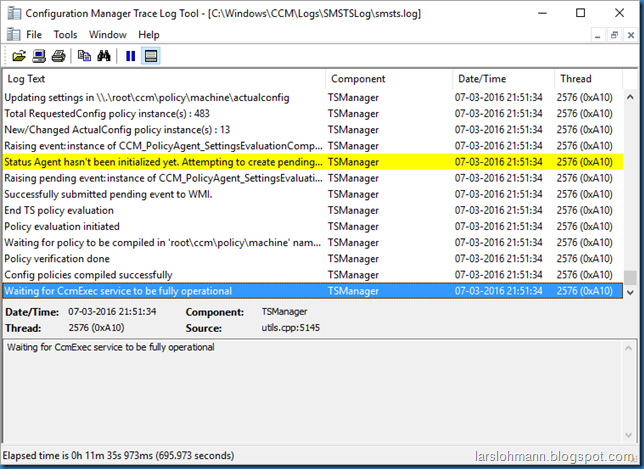
Task: Open the Window menu
Action: click(x=108, y=34)
